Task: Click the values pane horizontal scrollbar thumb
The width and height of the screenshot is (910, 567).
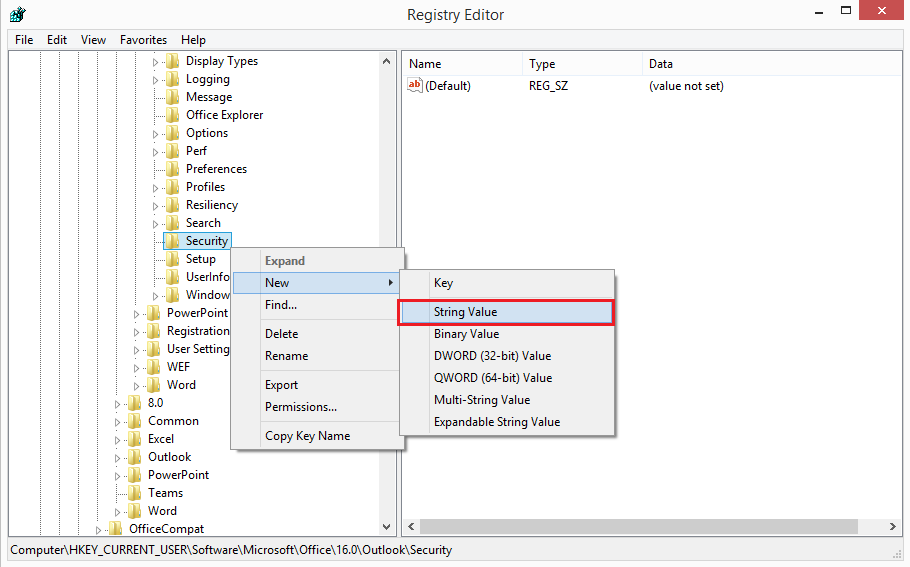Action: pos(639,526)
